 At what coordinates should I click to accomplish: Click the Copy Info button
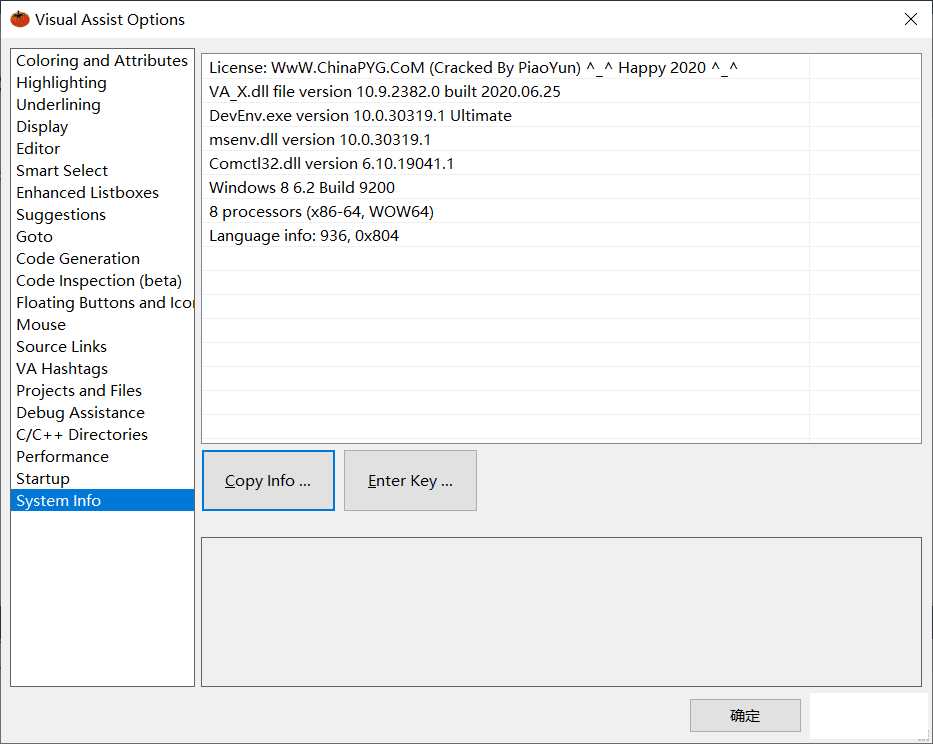pos(268,480)
